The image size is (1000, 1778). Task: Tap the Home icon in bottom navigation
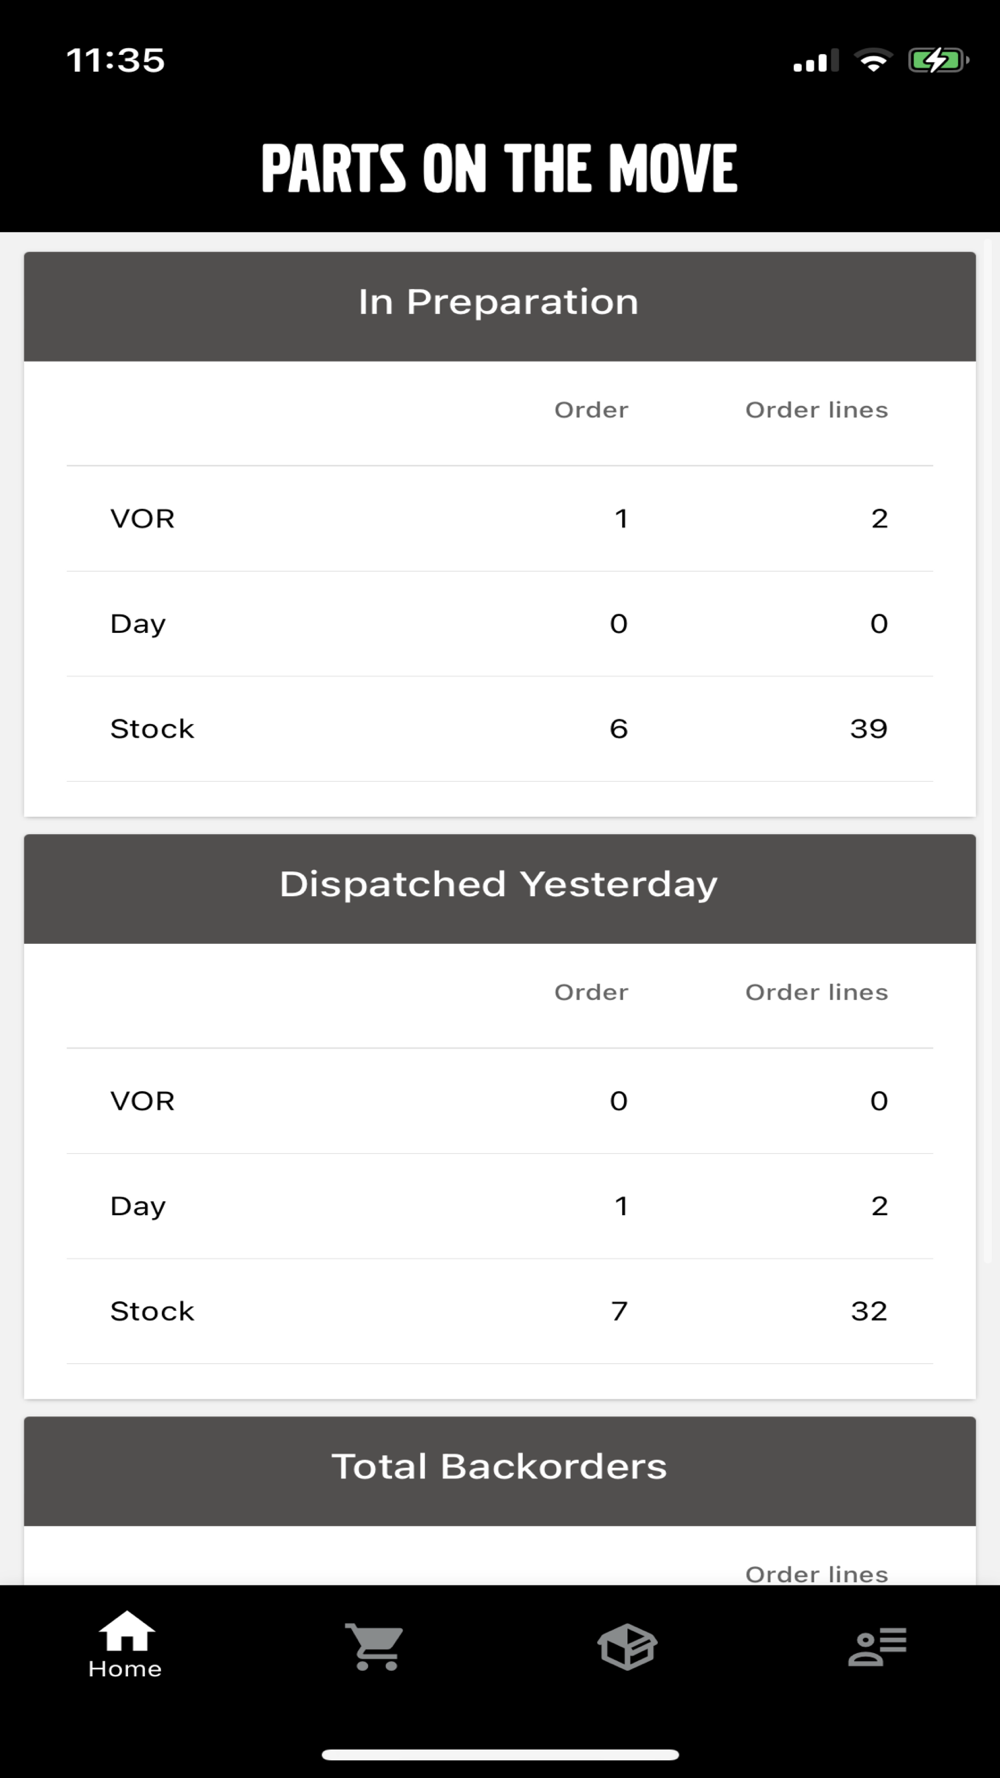(126, 1631)
